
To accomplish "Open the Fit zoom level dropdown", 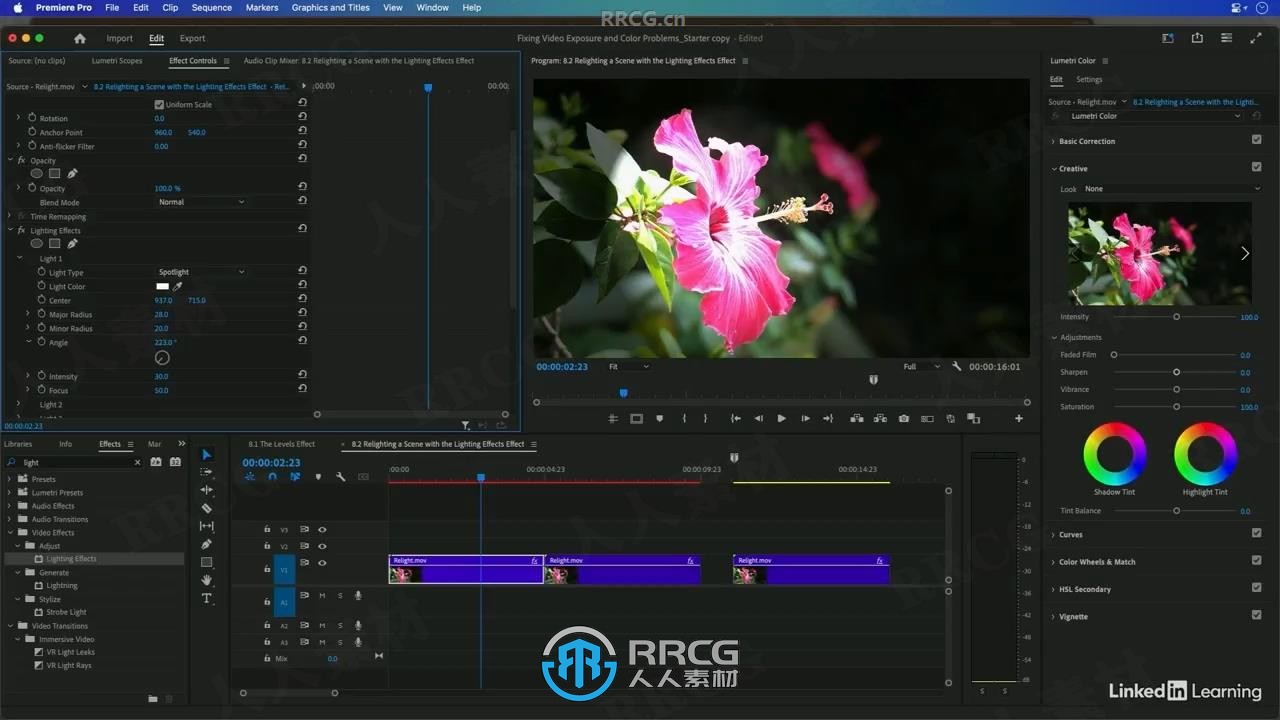I will (628, 367).
